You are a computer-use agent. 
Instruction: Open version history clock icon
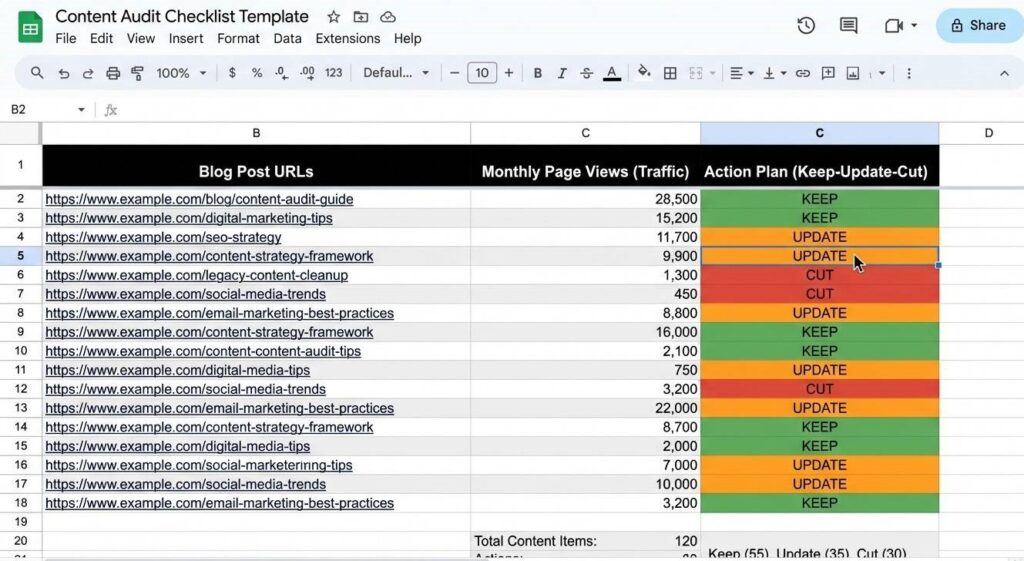(x=806, y=25)
